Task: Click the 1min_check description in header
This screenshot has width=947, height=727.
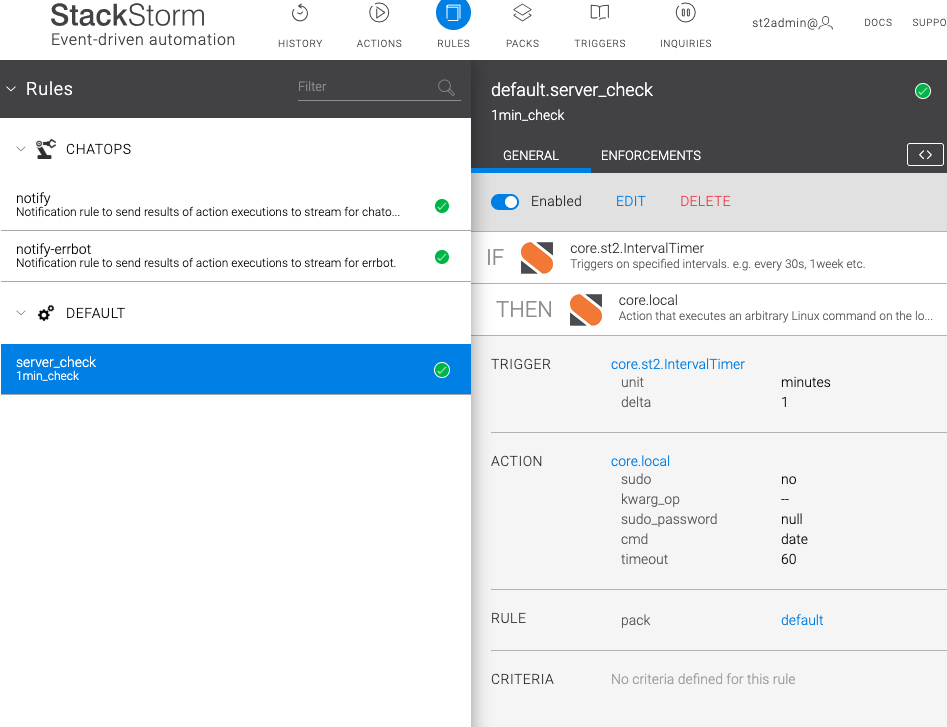Action: coord(527,115)
